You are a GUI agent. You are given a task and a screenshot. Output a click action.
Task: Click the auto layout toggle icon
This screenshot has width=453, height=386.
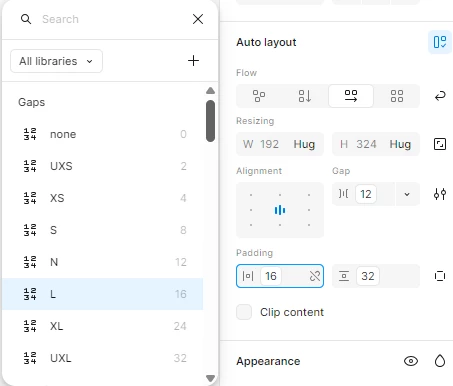440,42
